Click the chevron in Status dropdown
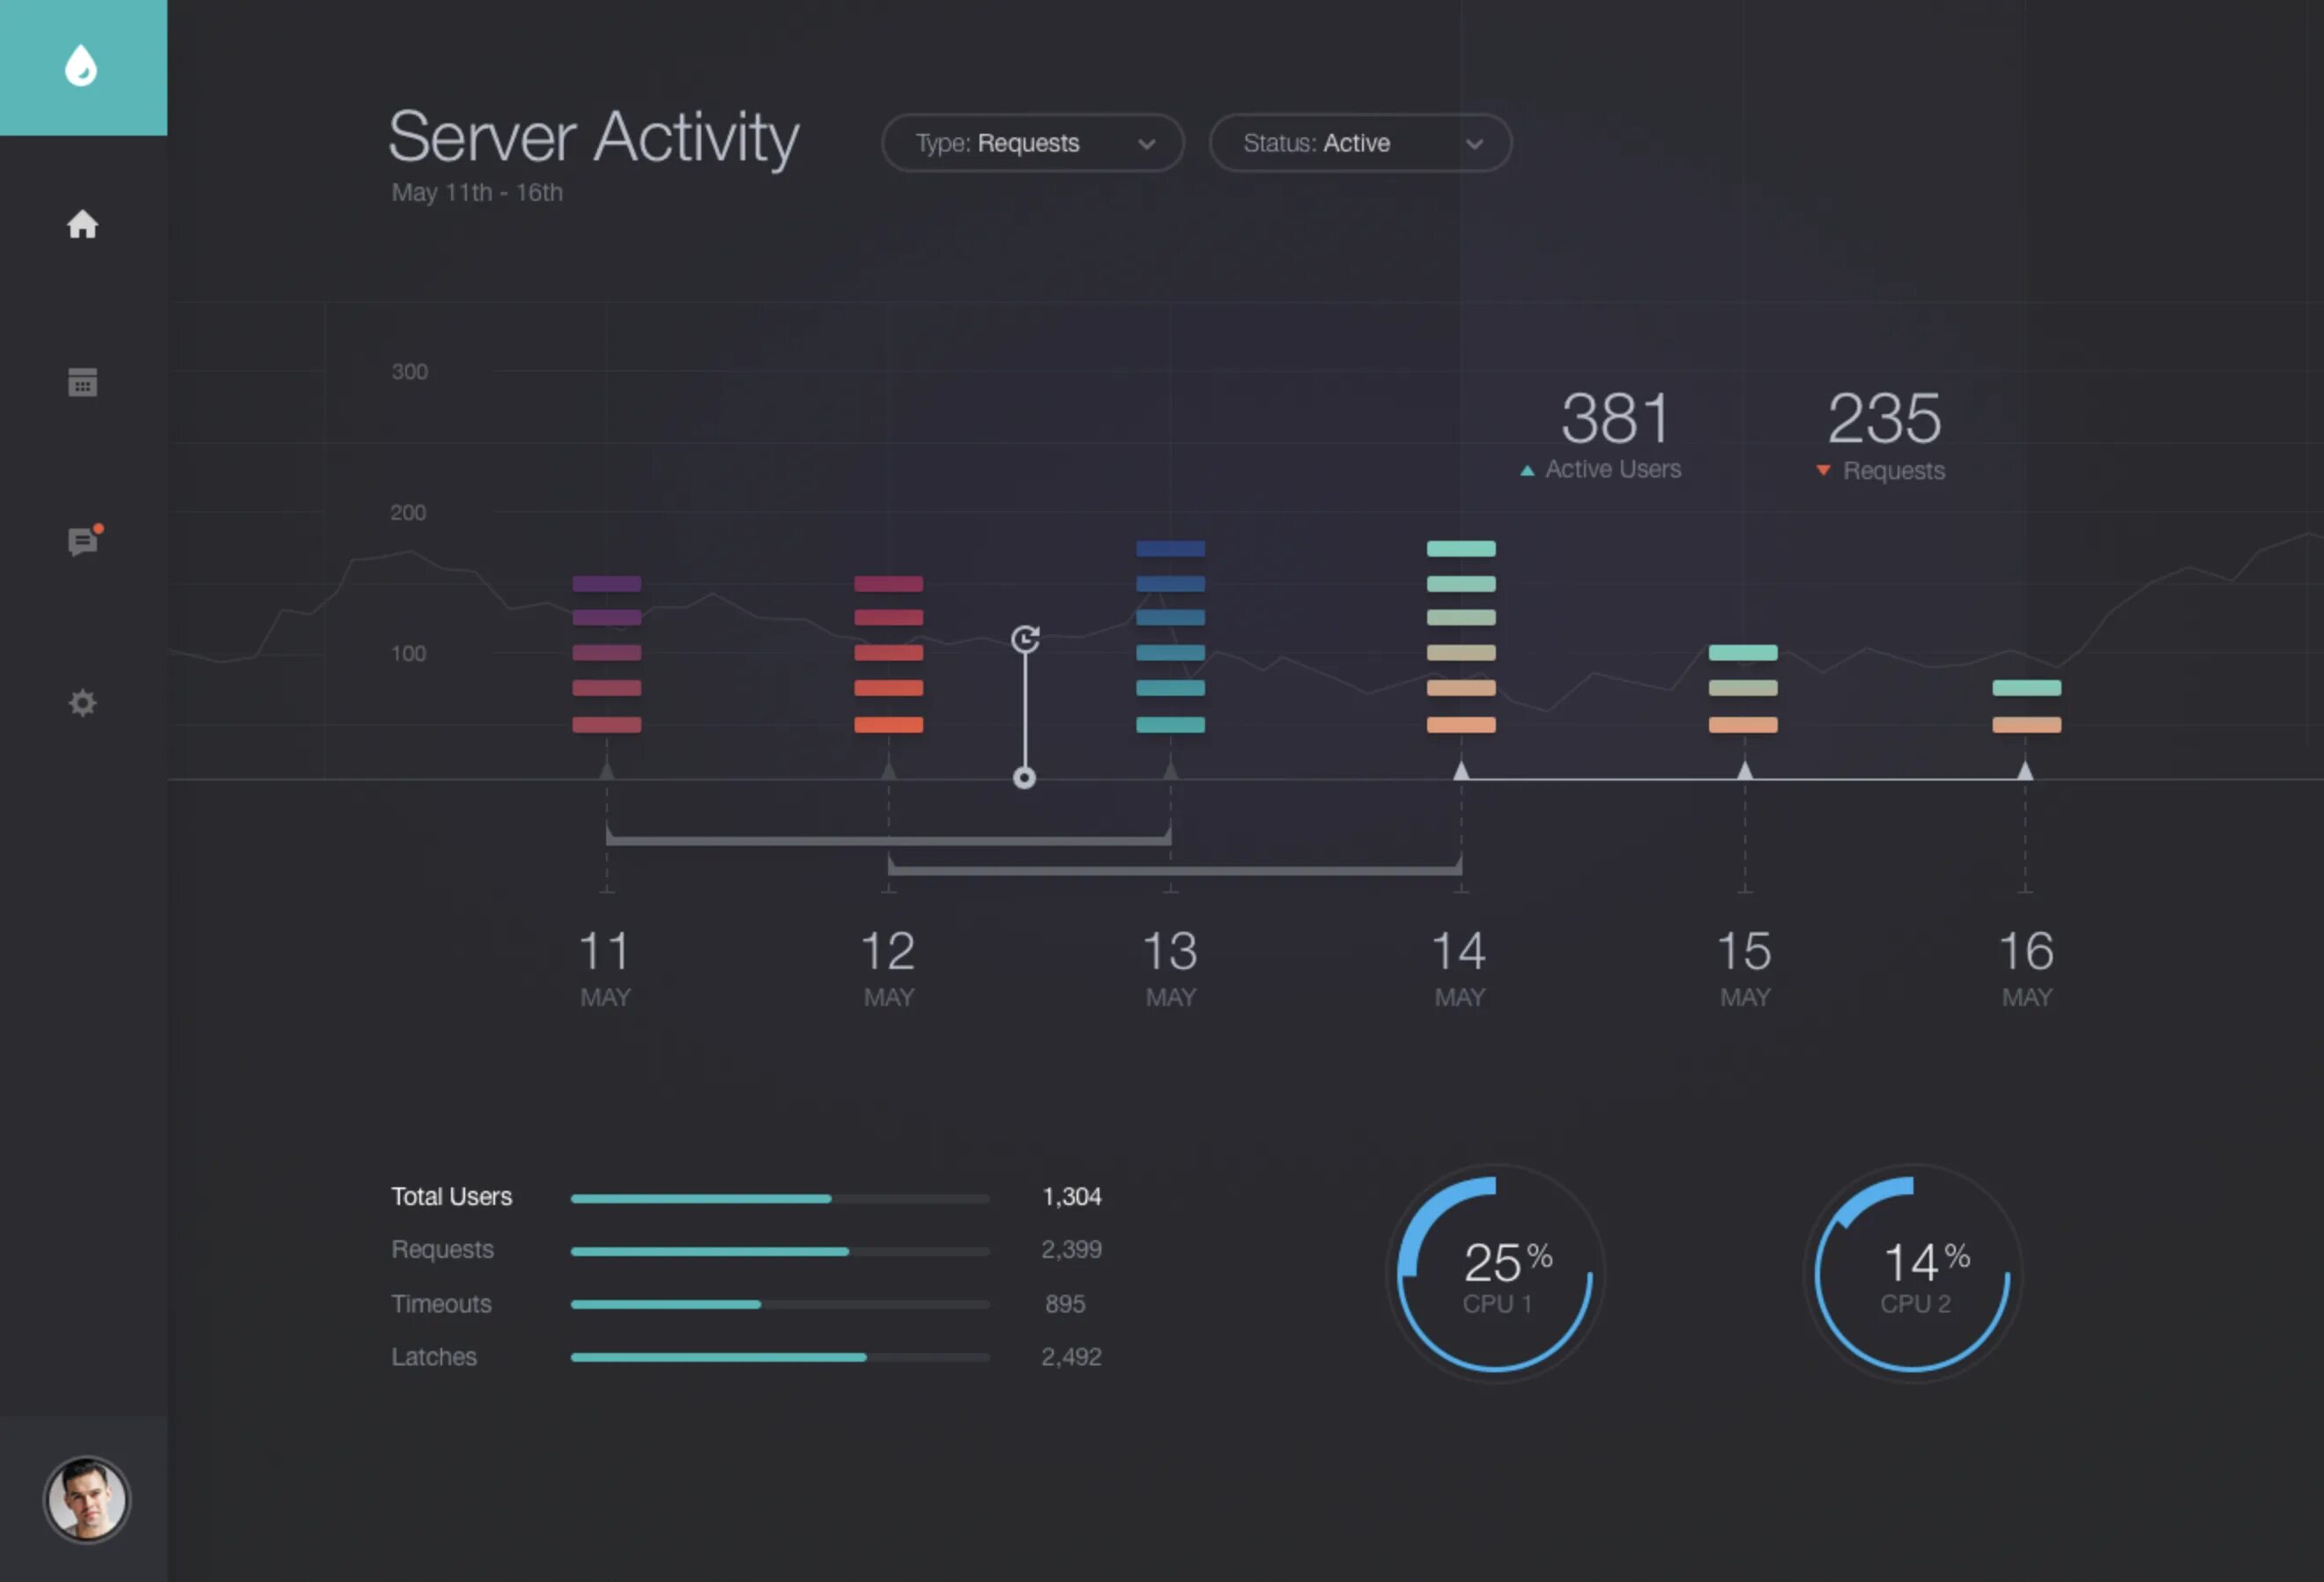This screenshot has width=2324, height=1582. coord(1474,144)
